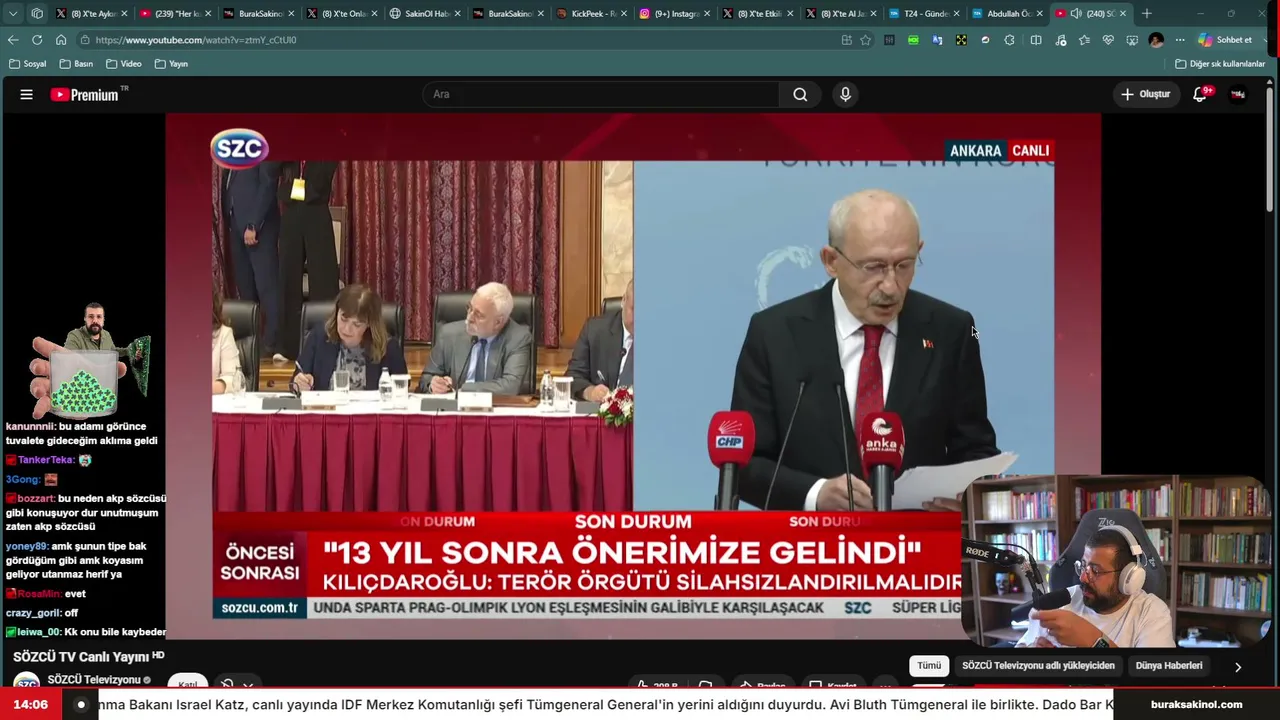Image resolution: width=1280 pixels, height=720 pixels.
Task: Switch to the "Her iş" YouTube tab
Action: click(175, 13)
